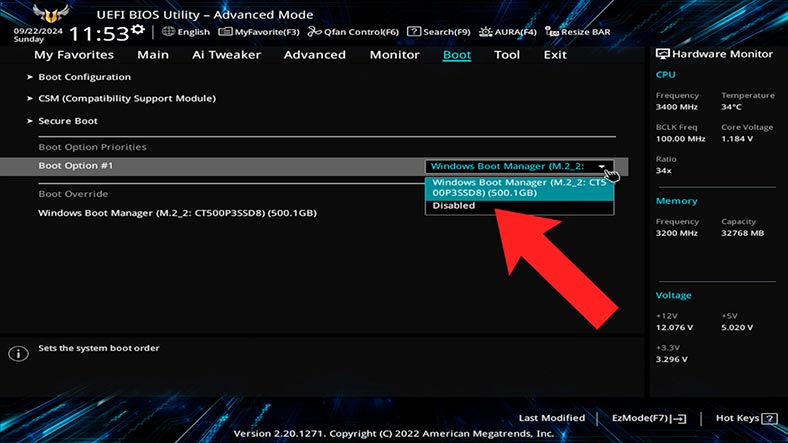The image size is (788, 443).
Task: Choose Windows Boot Manager in dropdown list
Action: [x=519, y=188]
